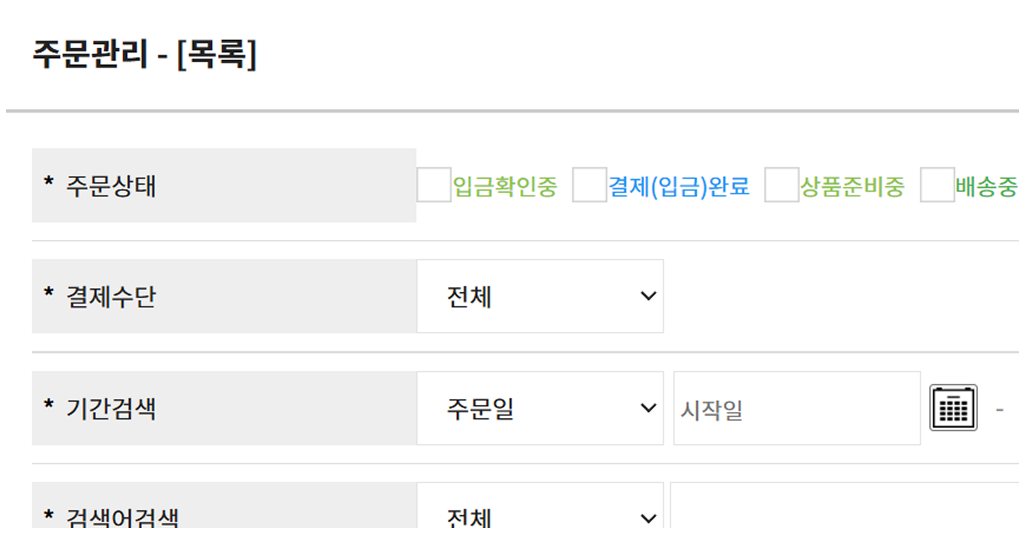Toggle the 배송중 checkbox

(x=937, y=185)
